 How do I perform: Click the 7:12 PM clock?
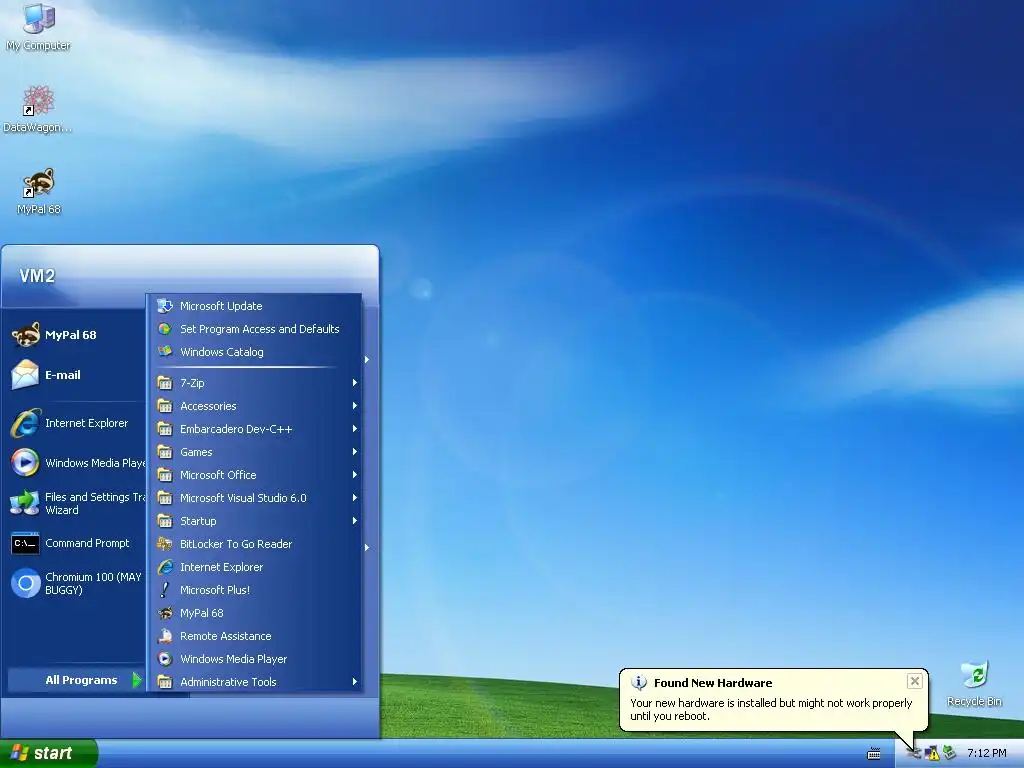coord(986,754)
